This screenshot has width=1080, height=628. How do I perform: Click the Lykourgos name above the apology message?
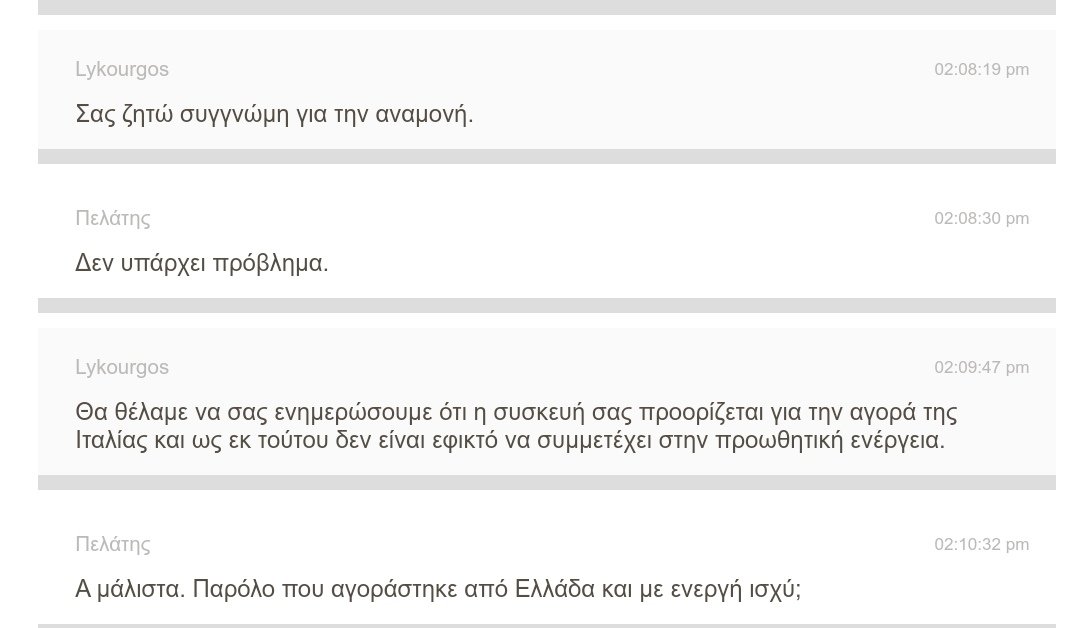(x=122, y=70)
